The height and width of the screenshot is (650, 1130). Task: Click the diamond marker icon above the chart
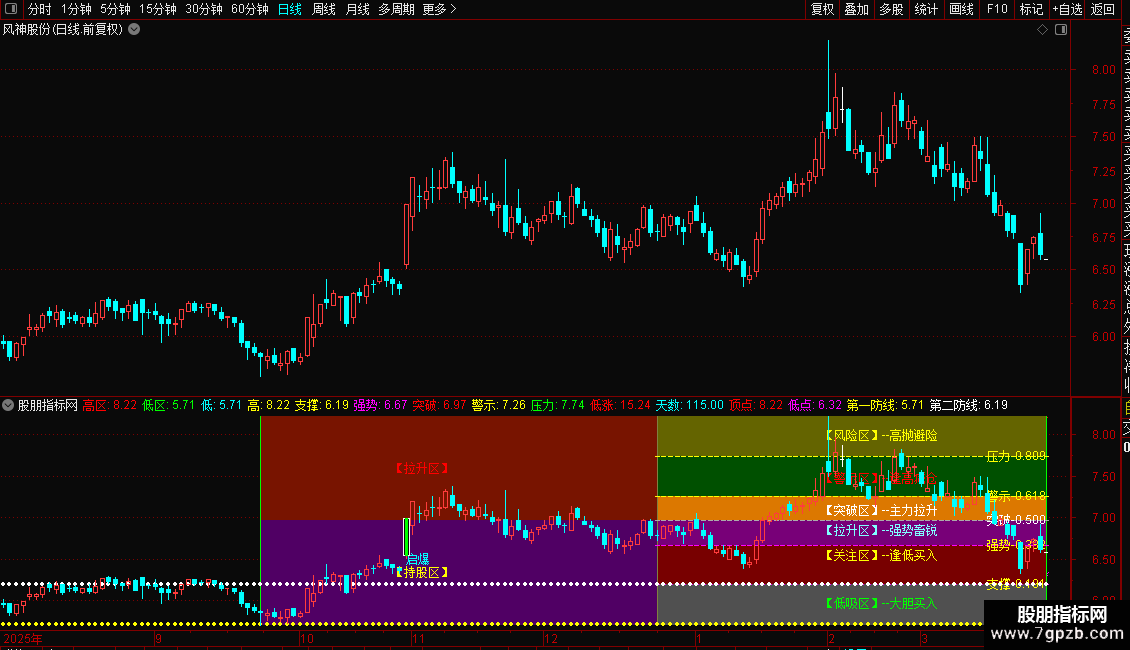(x=1042, y=30)
